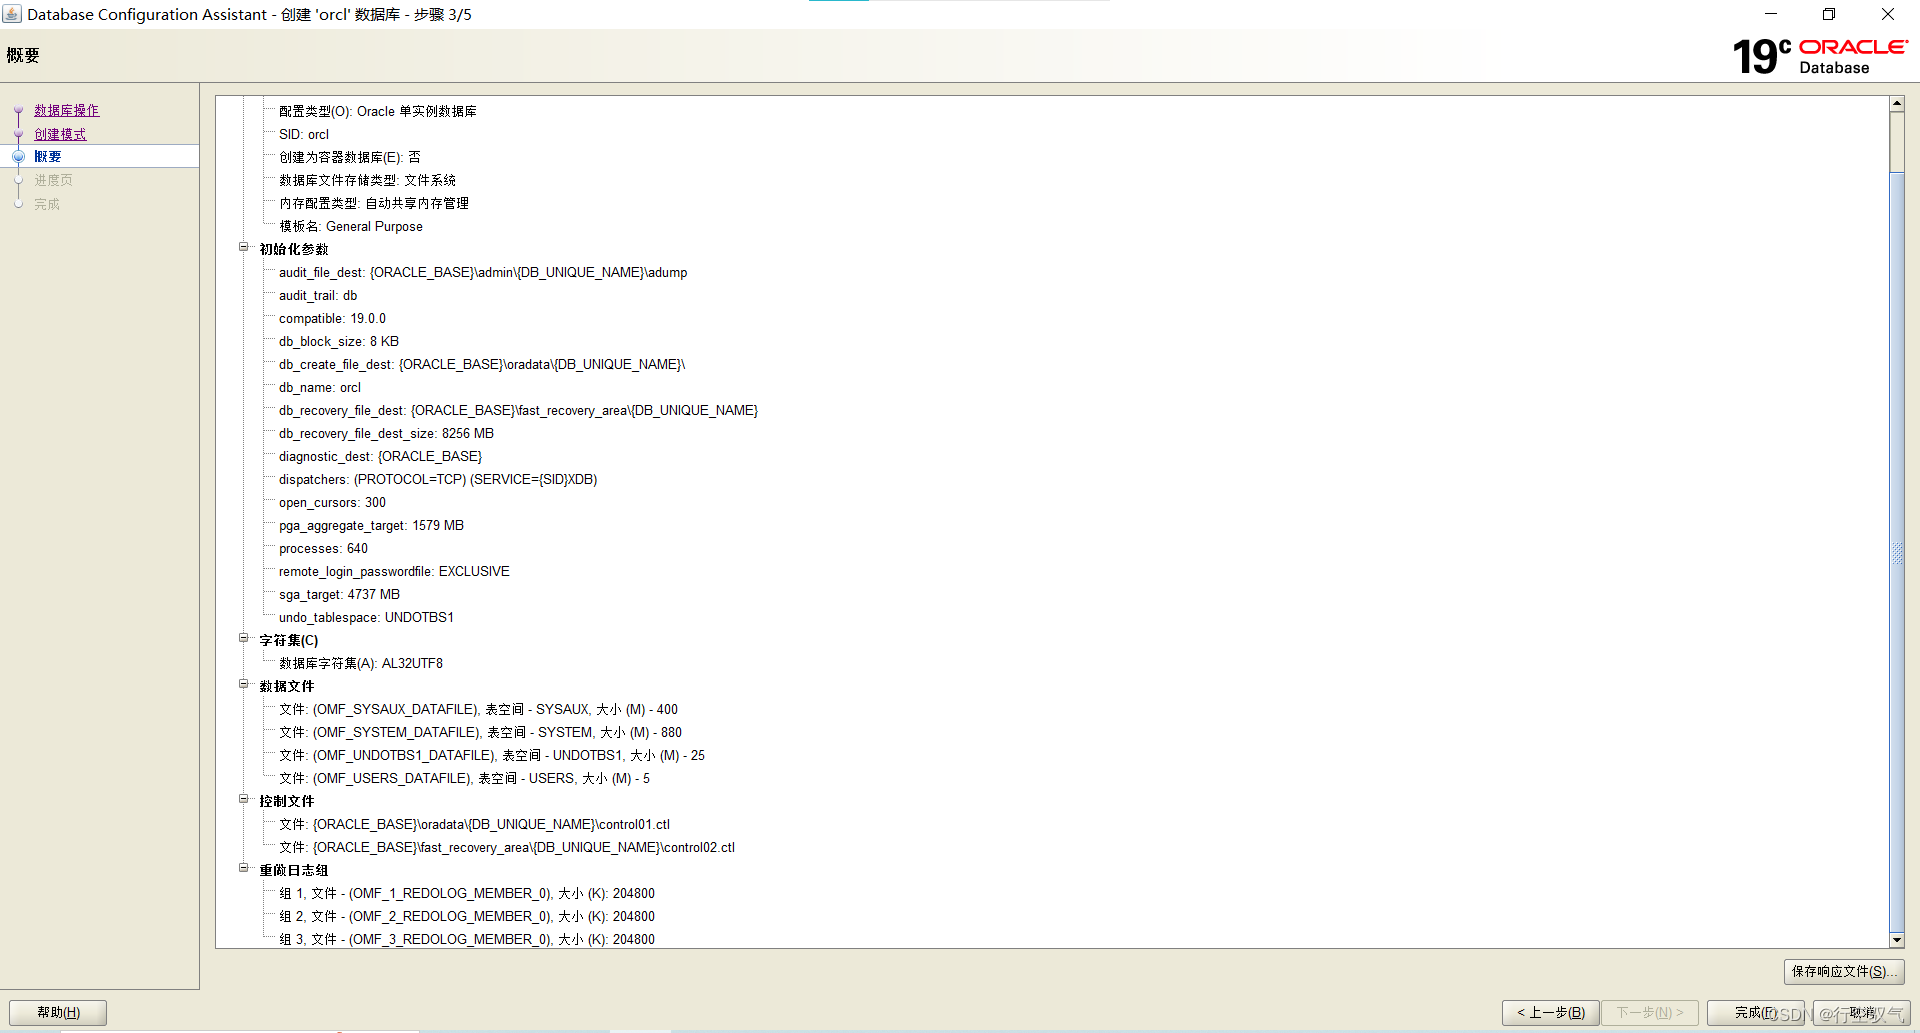
Task: Select the open_cursors: 300 row
Action: pos(332,502)
